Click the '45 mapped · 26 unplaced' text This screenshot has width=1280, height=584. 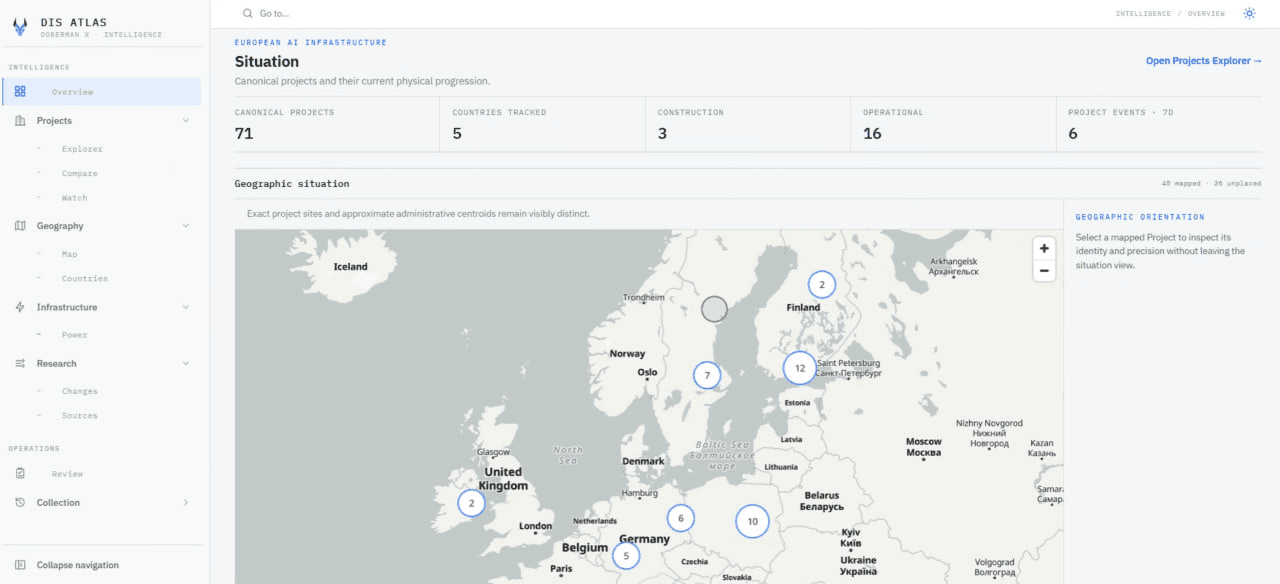[1211, 184]
